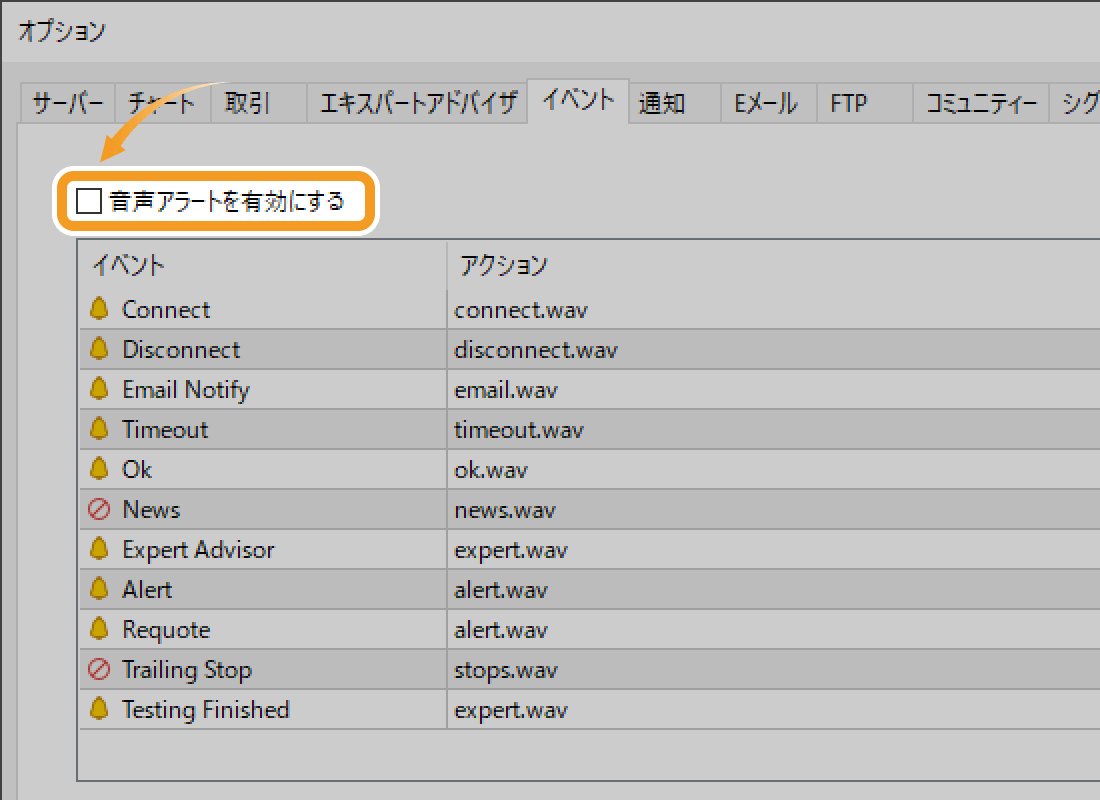The width and height of the screenshot is (1100, 800).
Task: Toggle the Alert event bell icon
Action: [x=98, y=589]
